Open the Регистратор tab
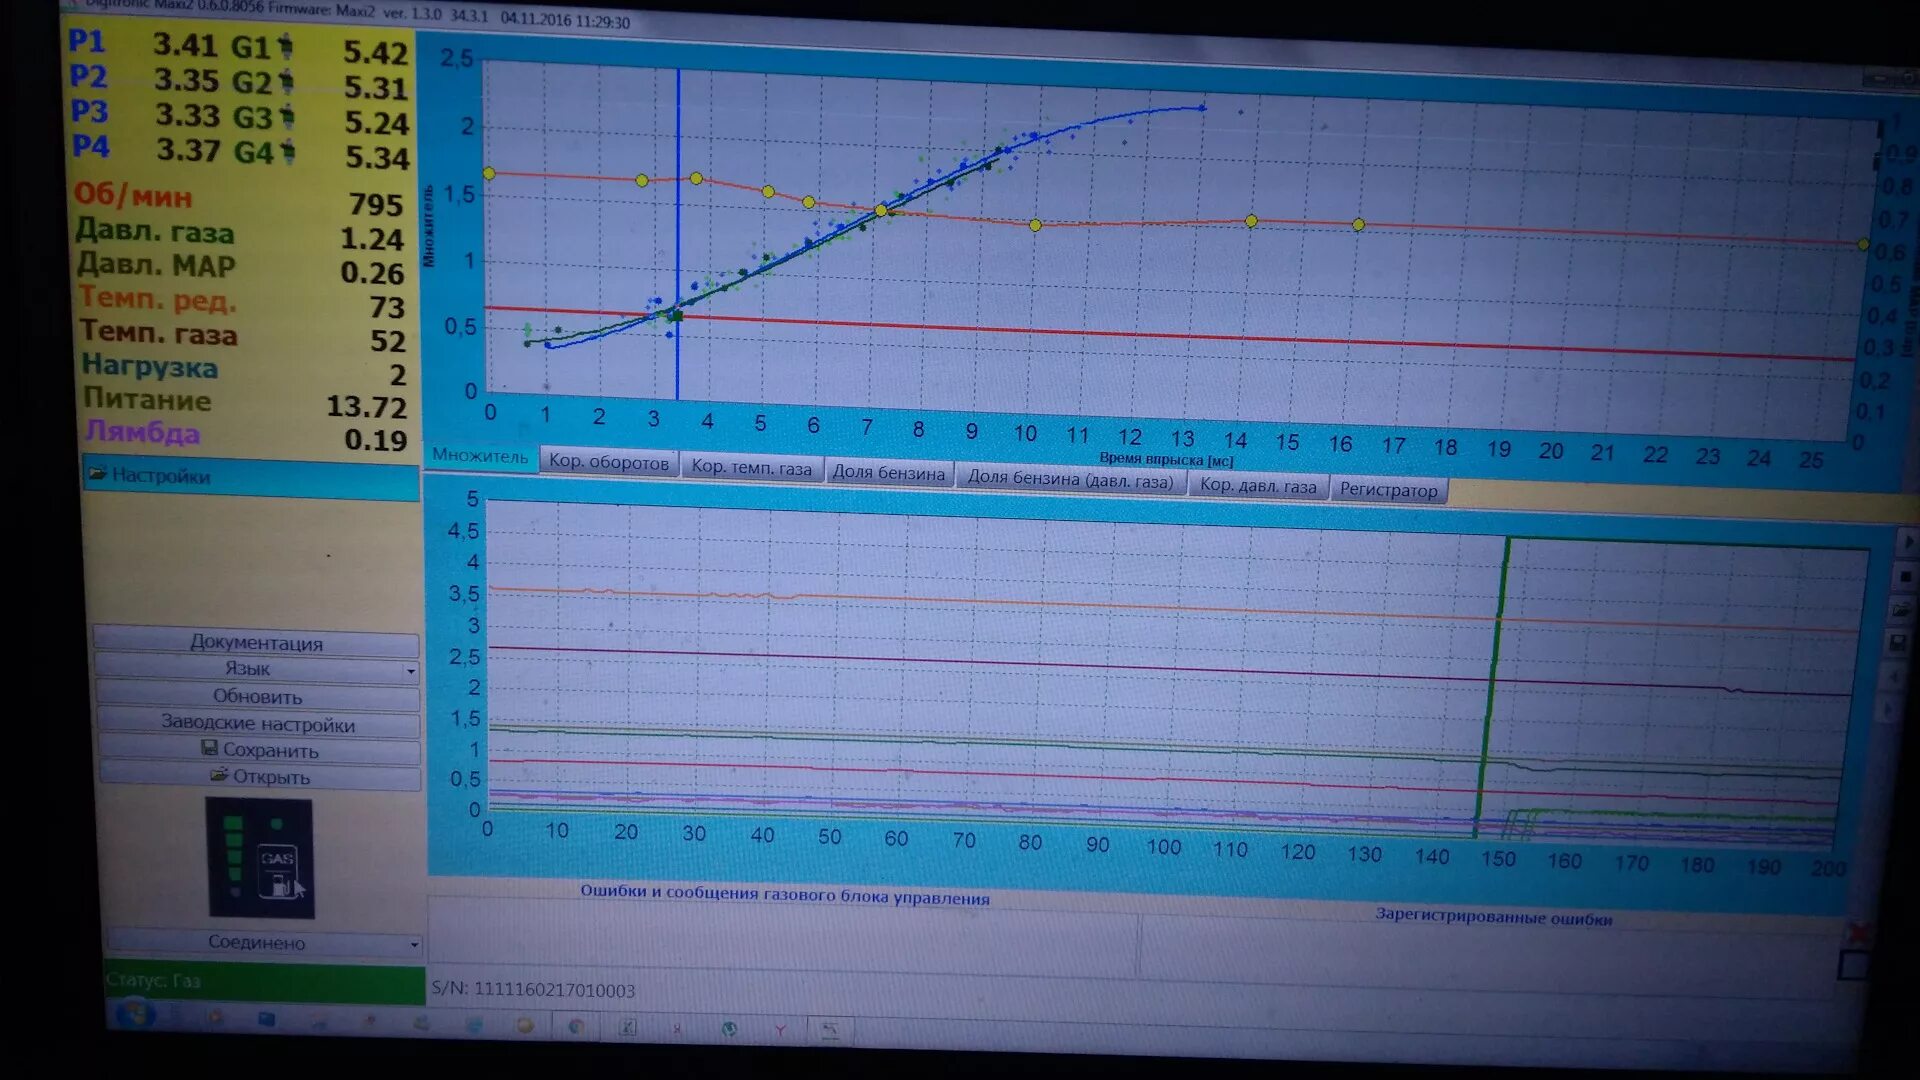Image resolution: width=1920 pixels, height=1080 pixels. pyautogui.click(x=1388, y=490)
